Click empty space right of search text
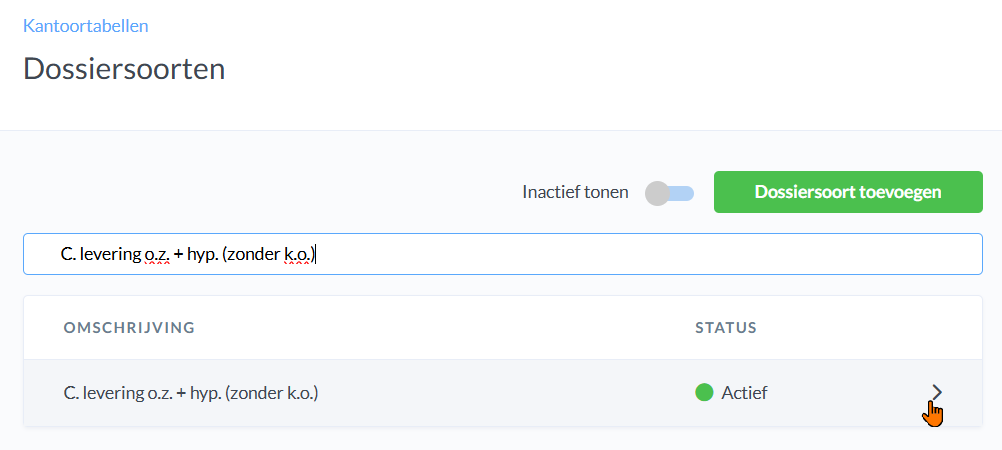Viewport: 1002px width, 450px height. [x=650, y=254]
